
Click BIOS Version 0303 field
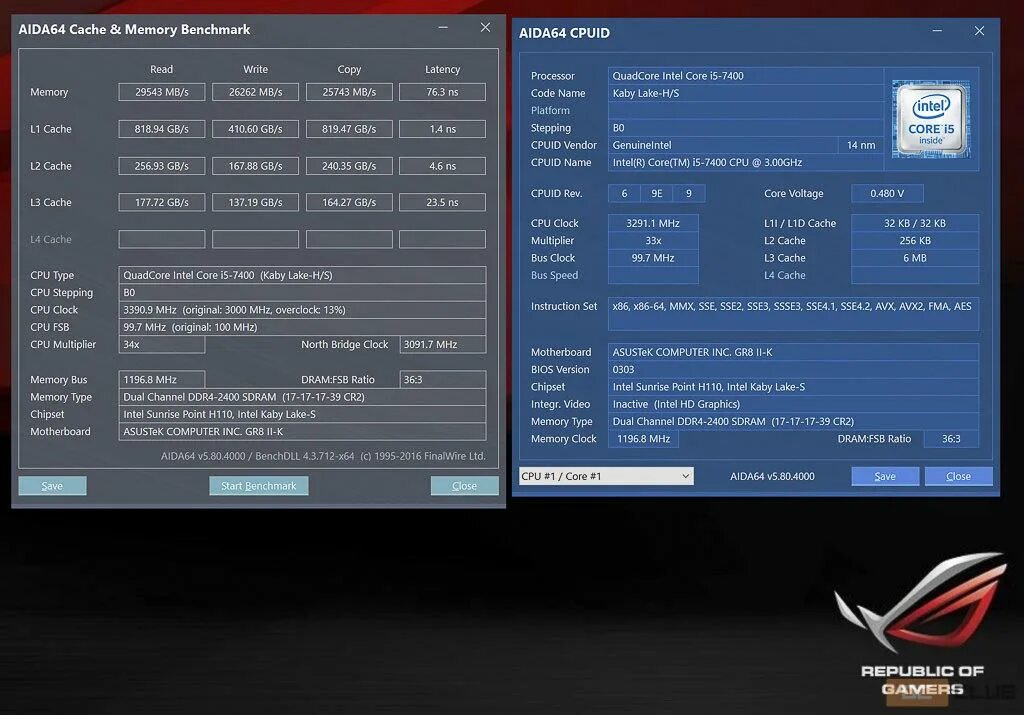click(793, 370)
